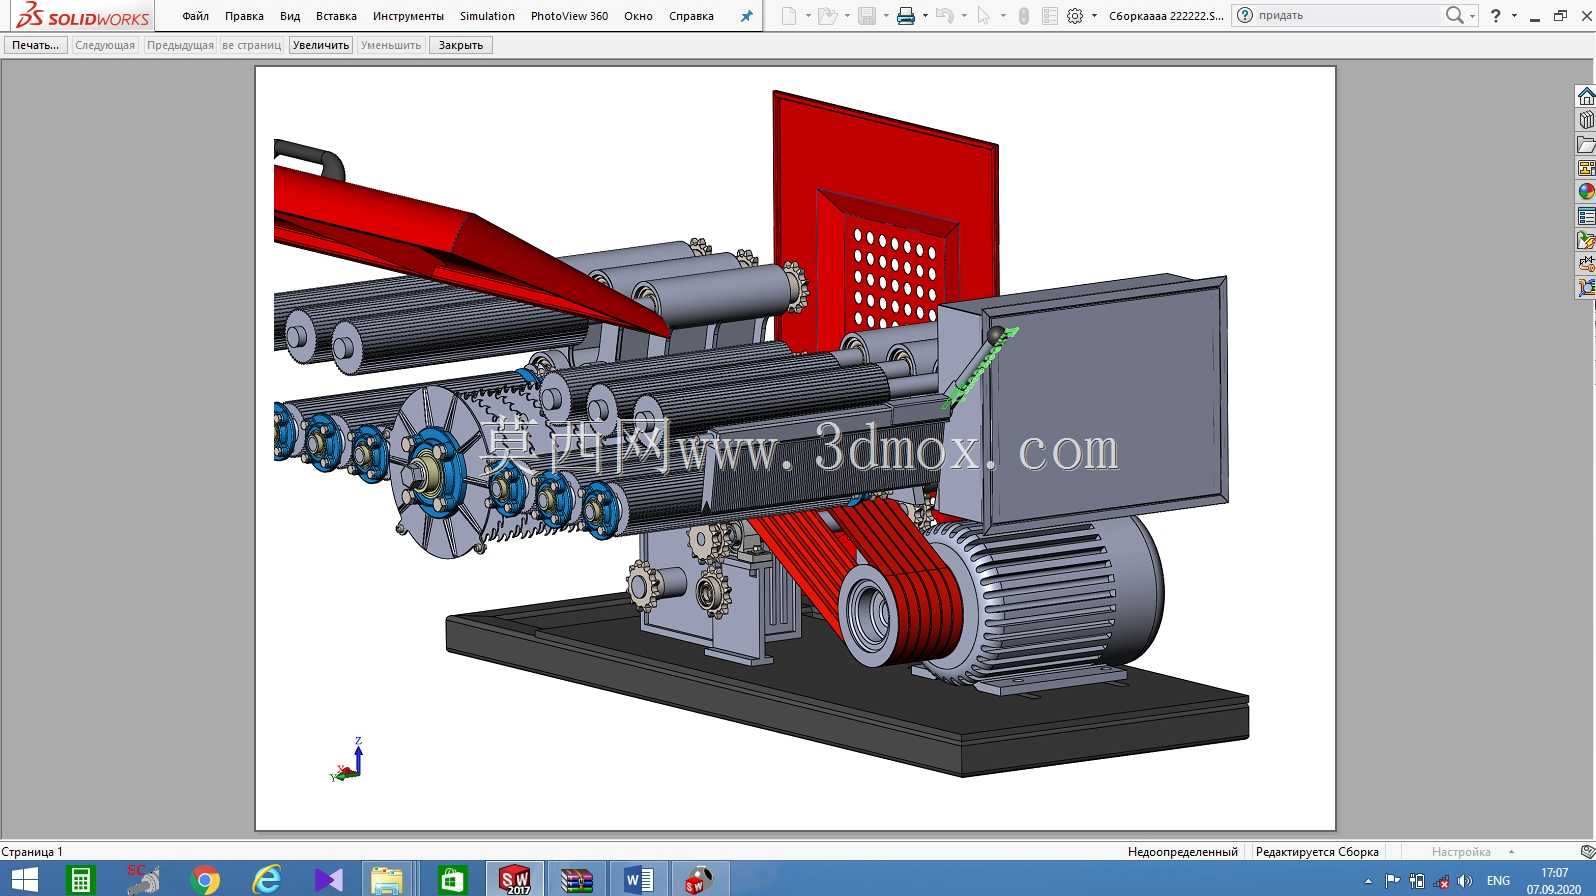Open WinRAR from the taskbar
This screenshot has width=1596, height=896.
(576, 880)
